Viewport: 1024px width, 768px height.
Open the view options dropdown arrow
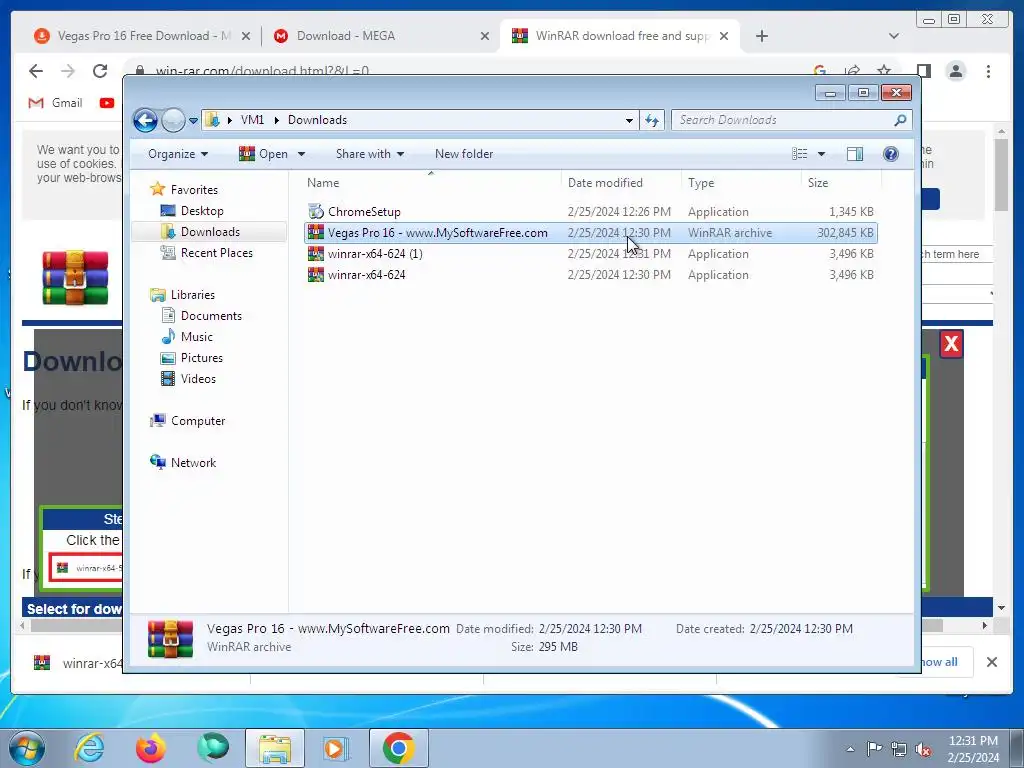pyautogui.click(x=822, y=154)
